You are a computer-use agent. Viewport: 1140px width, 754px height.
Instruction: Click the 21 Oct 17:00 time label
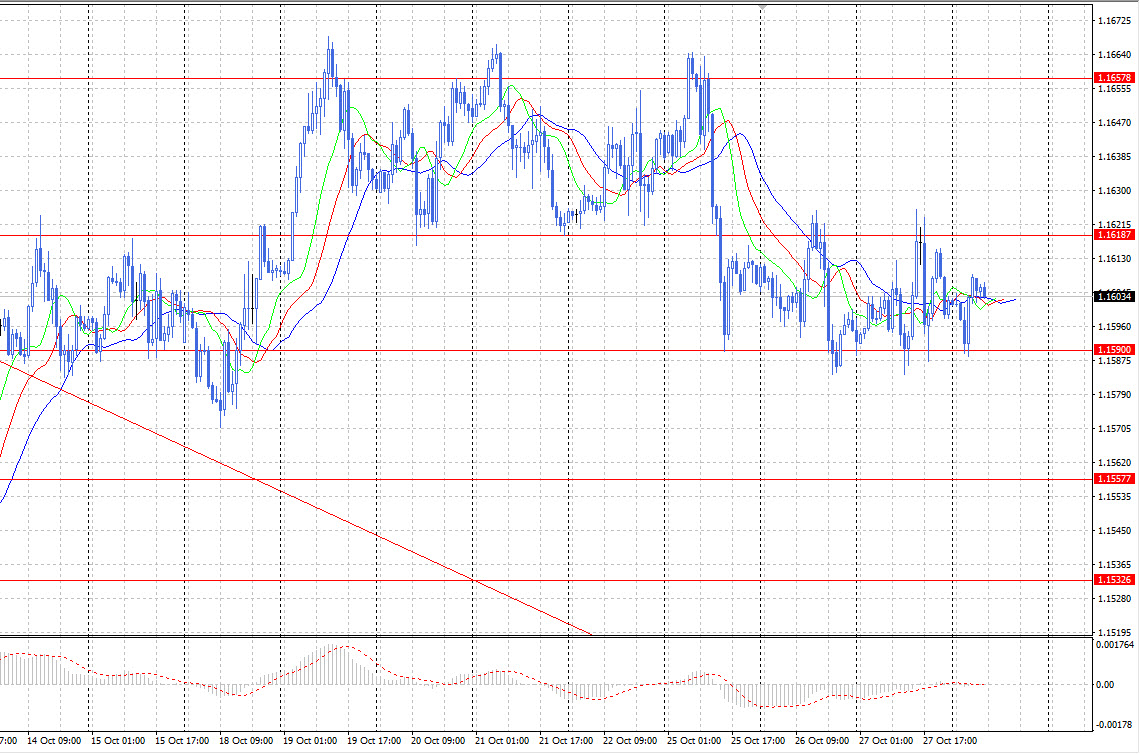[x=566, y=741]
